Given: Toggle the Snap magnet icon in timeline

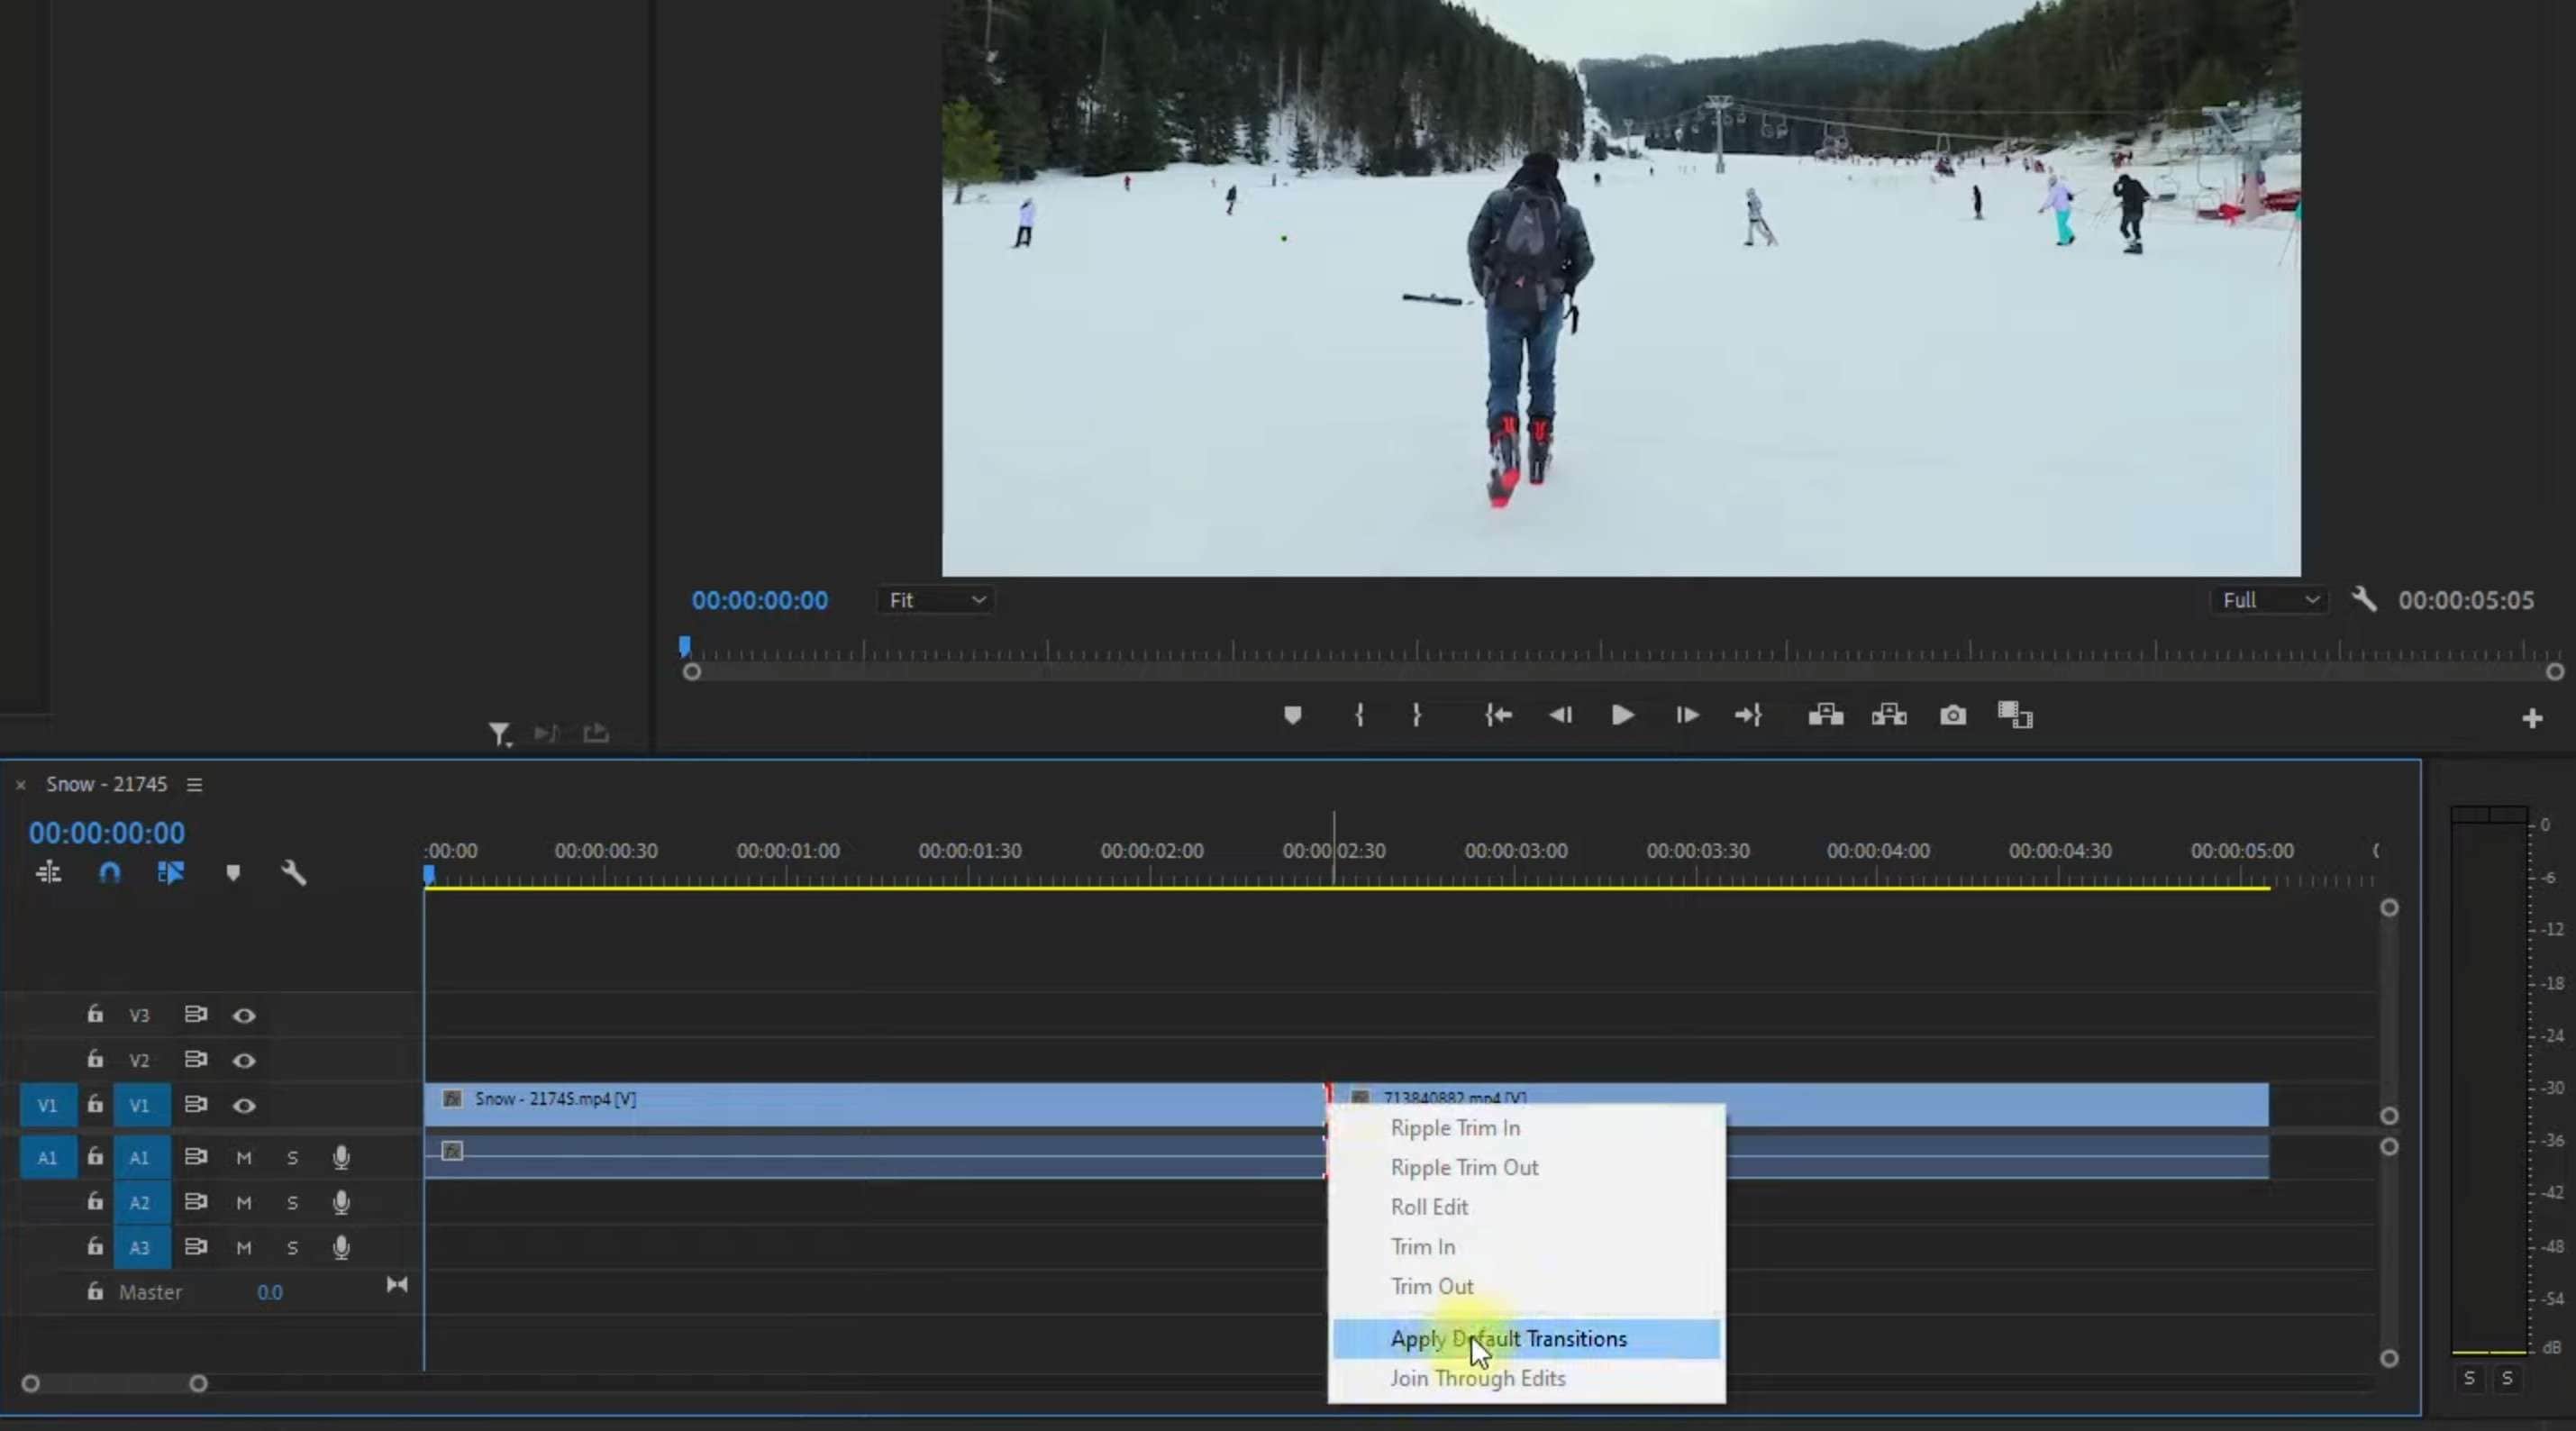Looking at the screenshot, I should pyautogui.click(x=110, y=873).
